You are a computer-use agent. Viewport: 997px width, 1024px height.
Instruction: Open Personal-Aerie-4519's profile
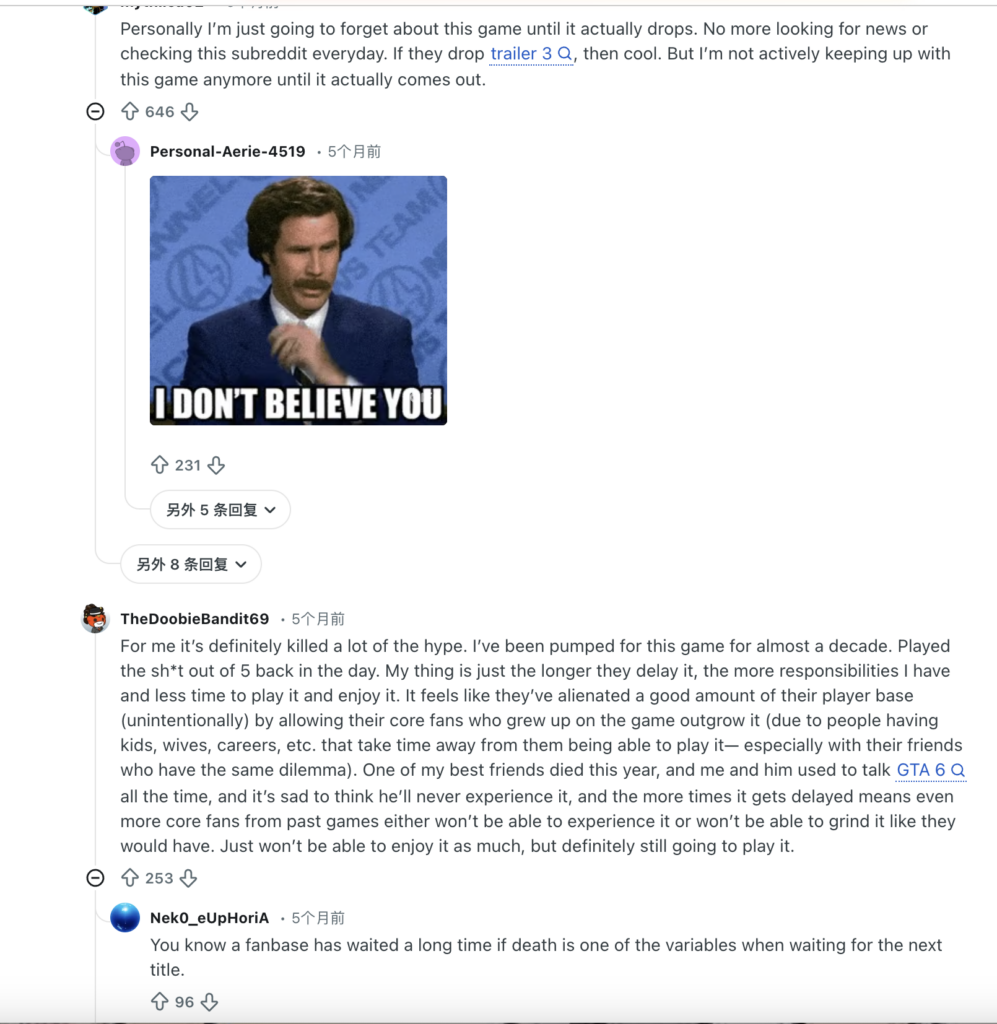coord(227,152)
